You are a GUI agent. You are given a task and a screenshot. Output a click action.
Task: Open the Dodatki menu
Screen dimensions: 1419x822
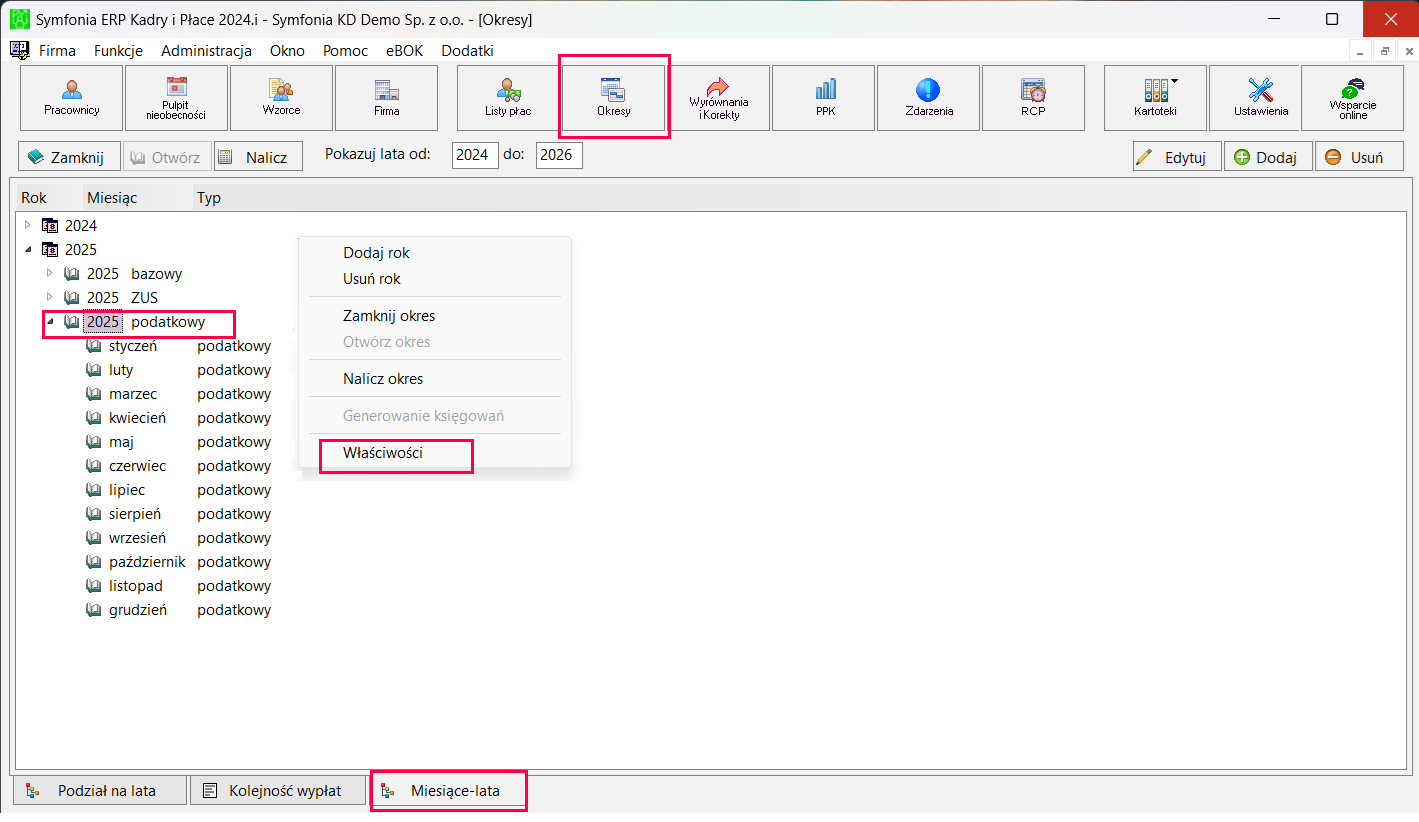pyautogui.click(x=467, y=51)
